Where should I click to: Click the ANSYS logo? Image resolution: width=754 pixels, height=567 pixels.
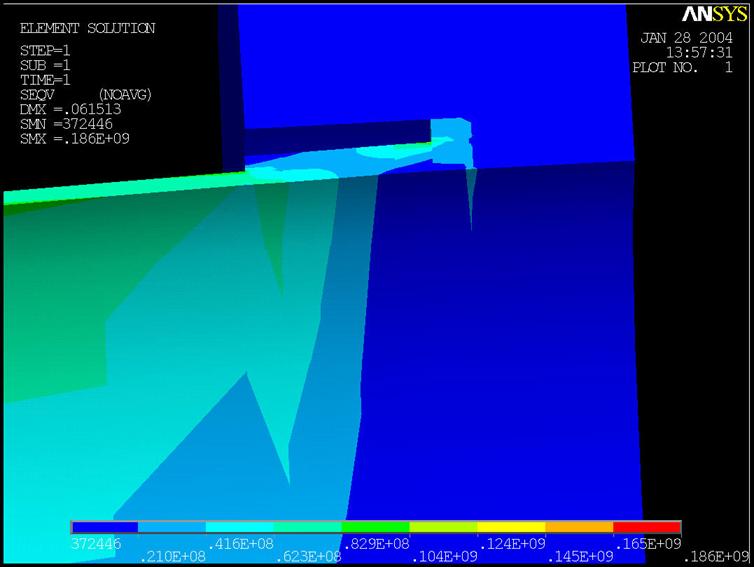click(x=715, y=14)
